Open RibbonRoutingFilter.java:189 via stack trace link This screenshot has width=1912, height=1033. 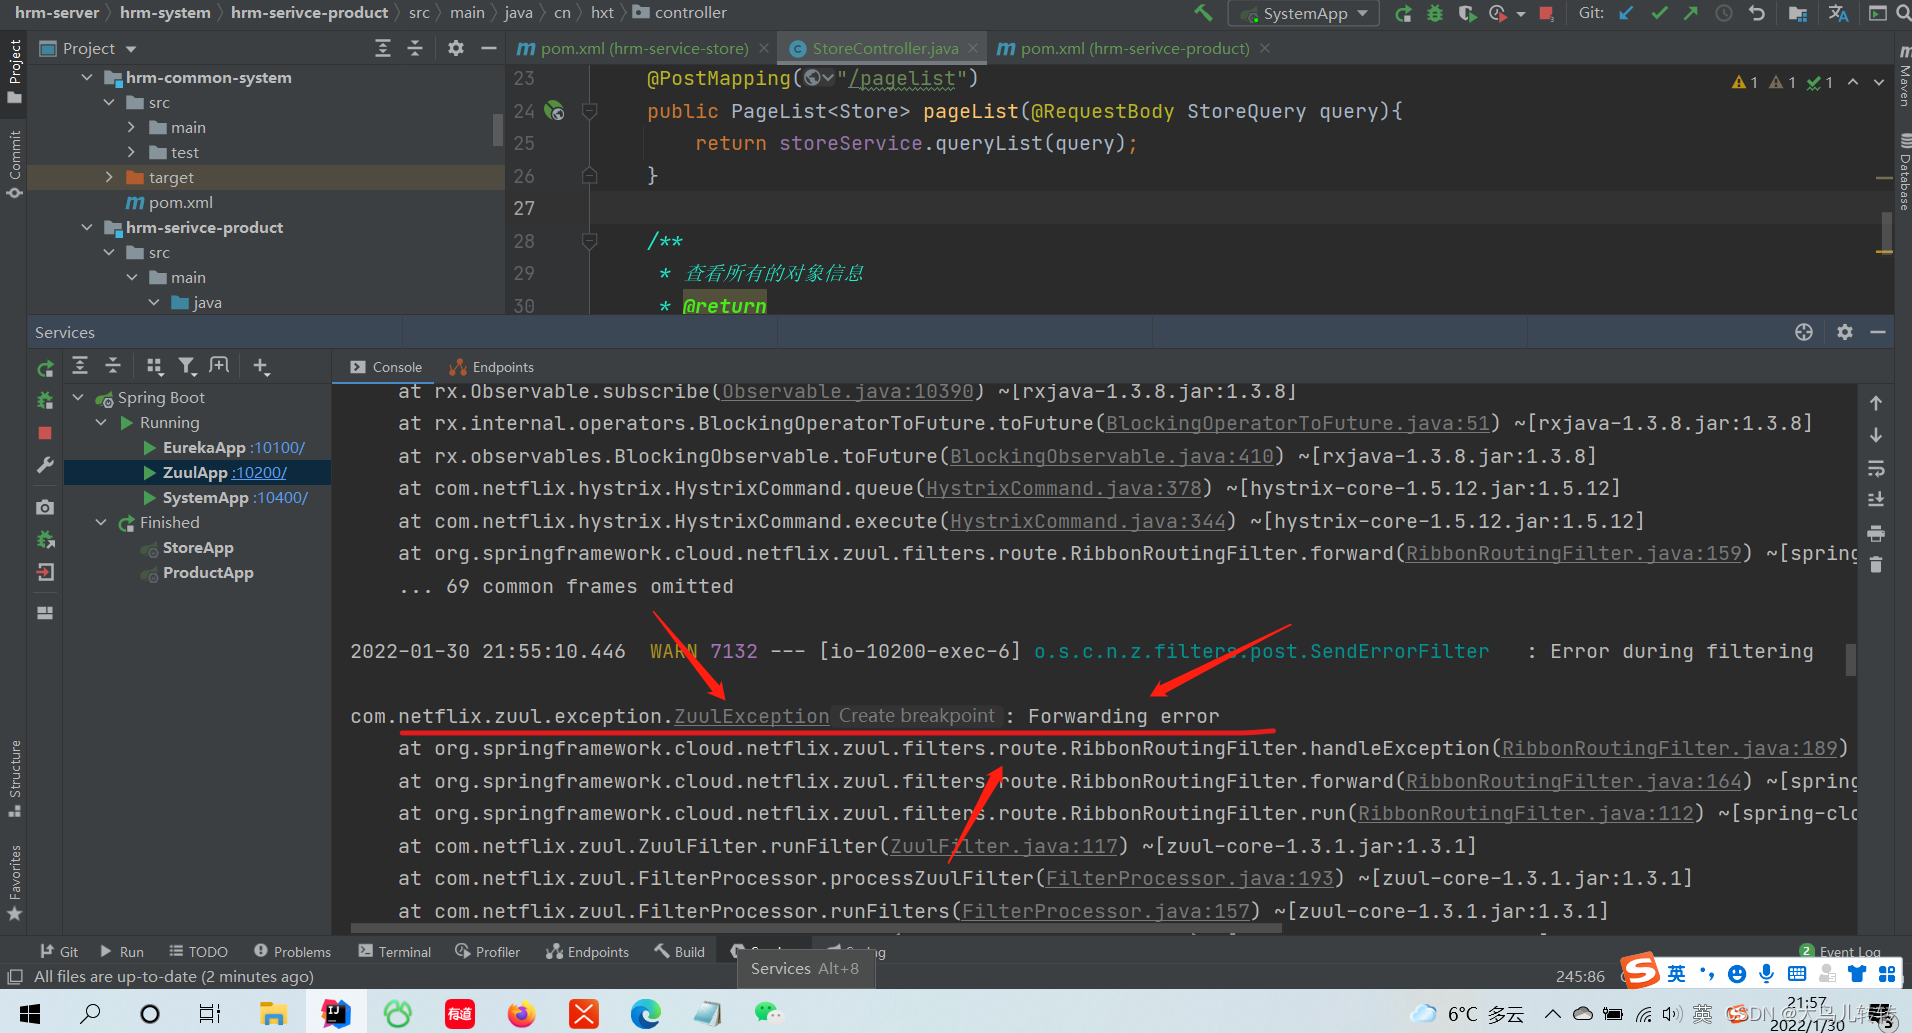[x=1668, y=748]
